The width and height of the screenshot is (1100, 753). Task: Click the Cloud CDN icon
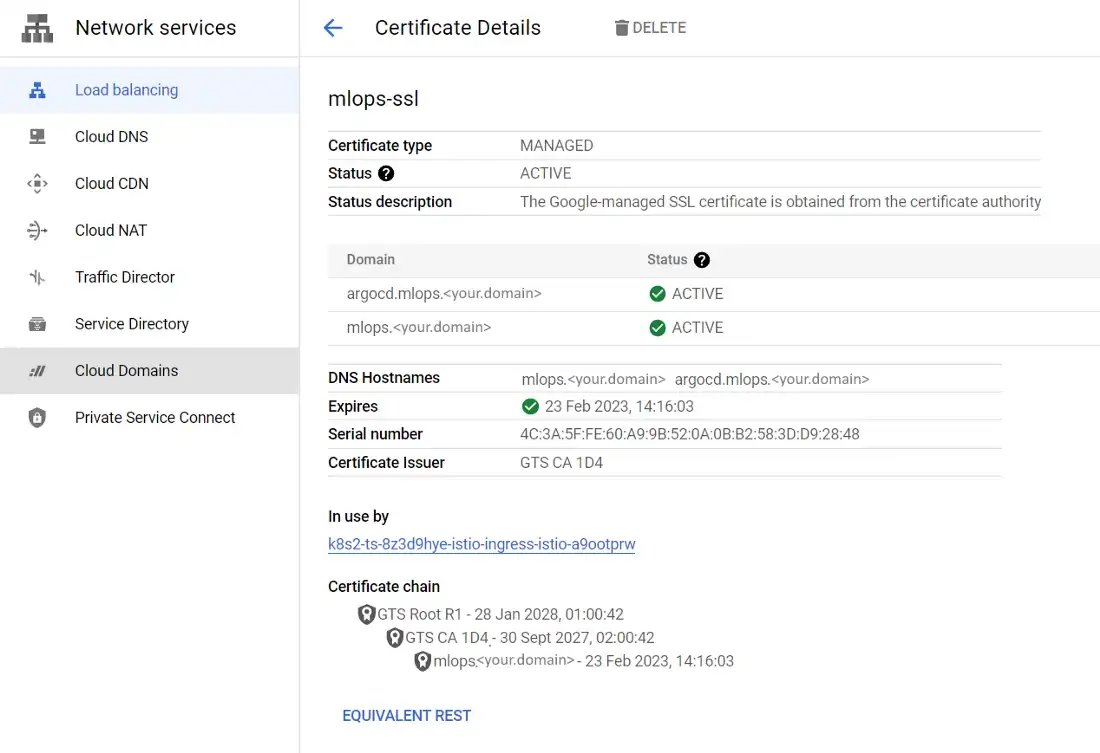click(37, 184)
